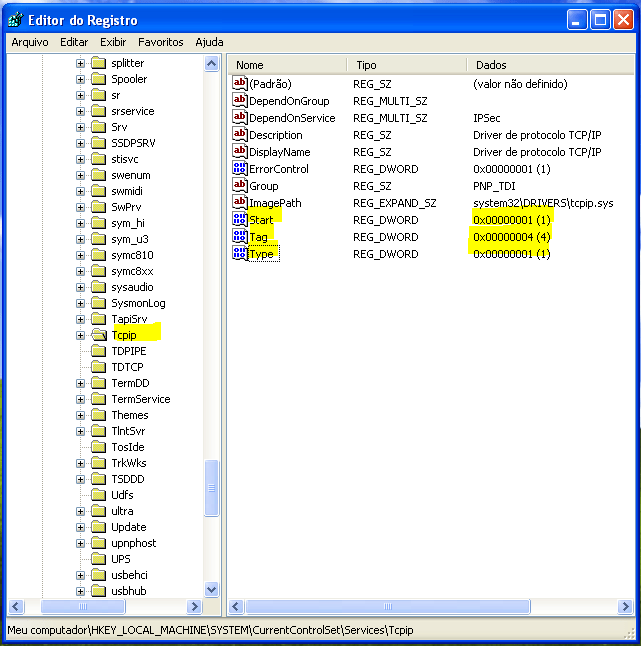The height and width of the screenshot is (646, 641).
Task: Click the folder icon next to Themes
Action: (98, 415)
